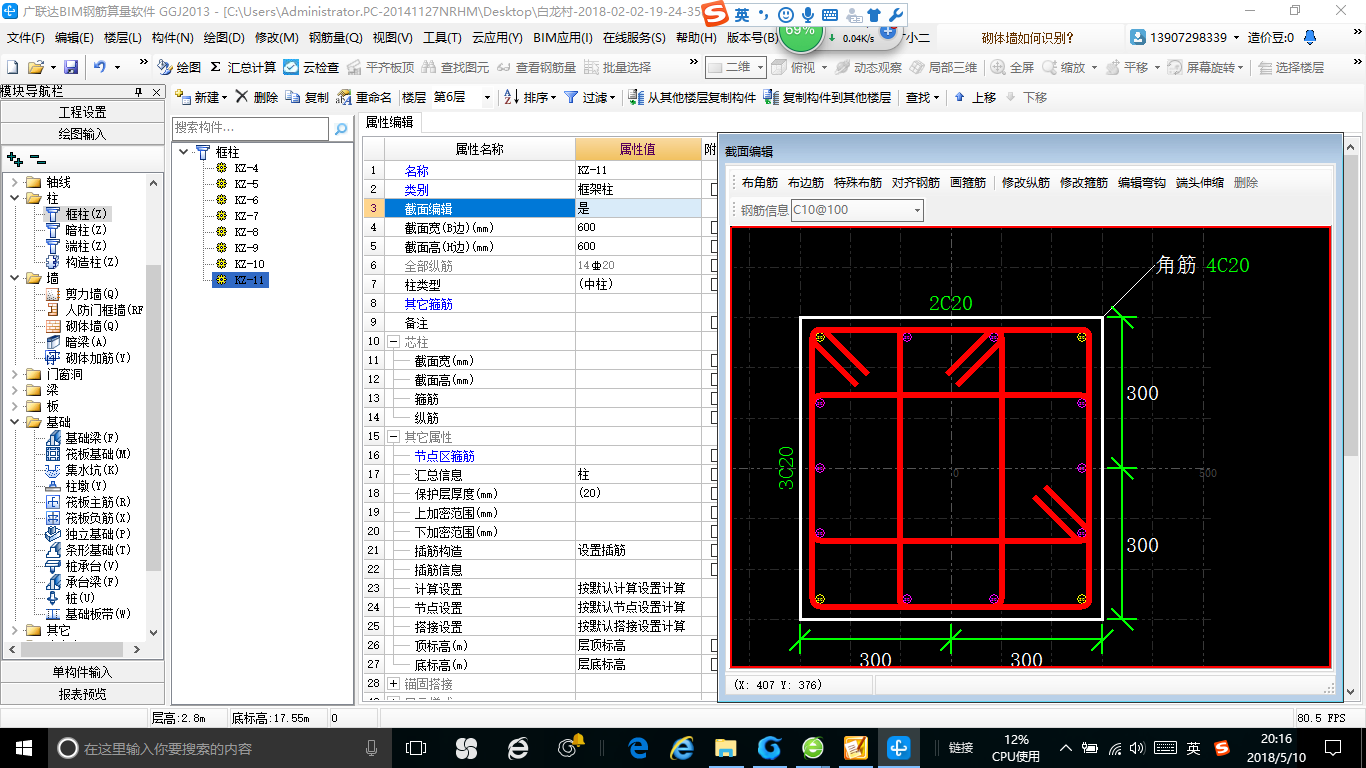Click 重命名 rename icon
Viewport: 1366px width, 768px height.
pyautogui.click(x=344, y=97)
